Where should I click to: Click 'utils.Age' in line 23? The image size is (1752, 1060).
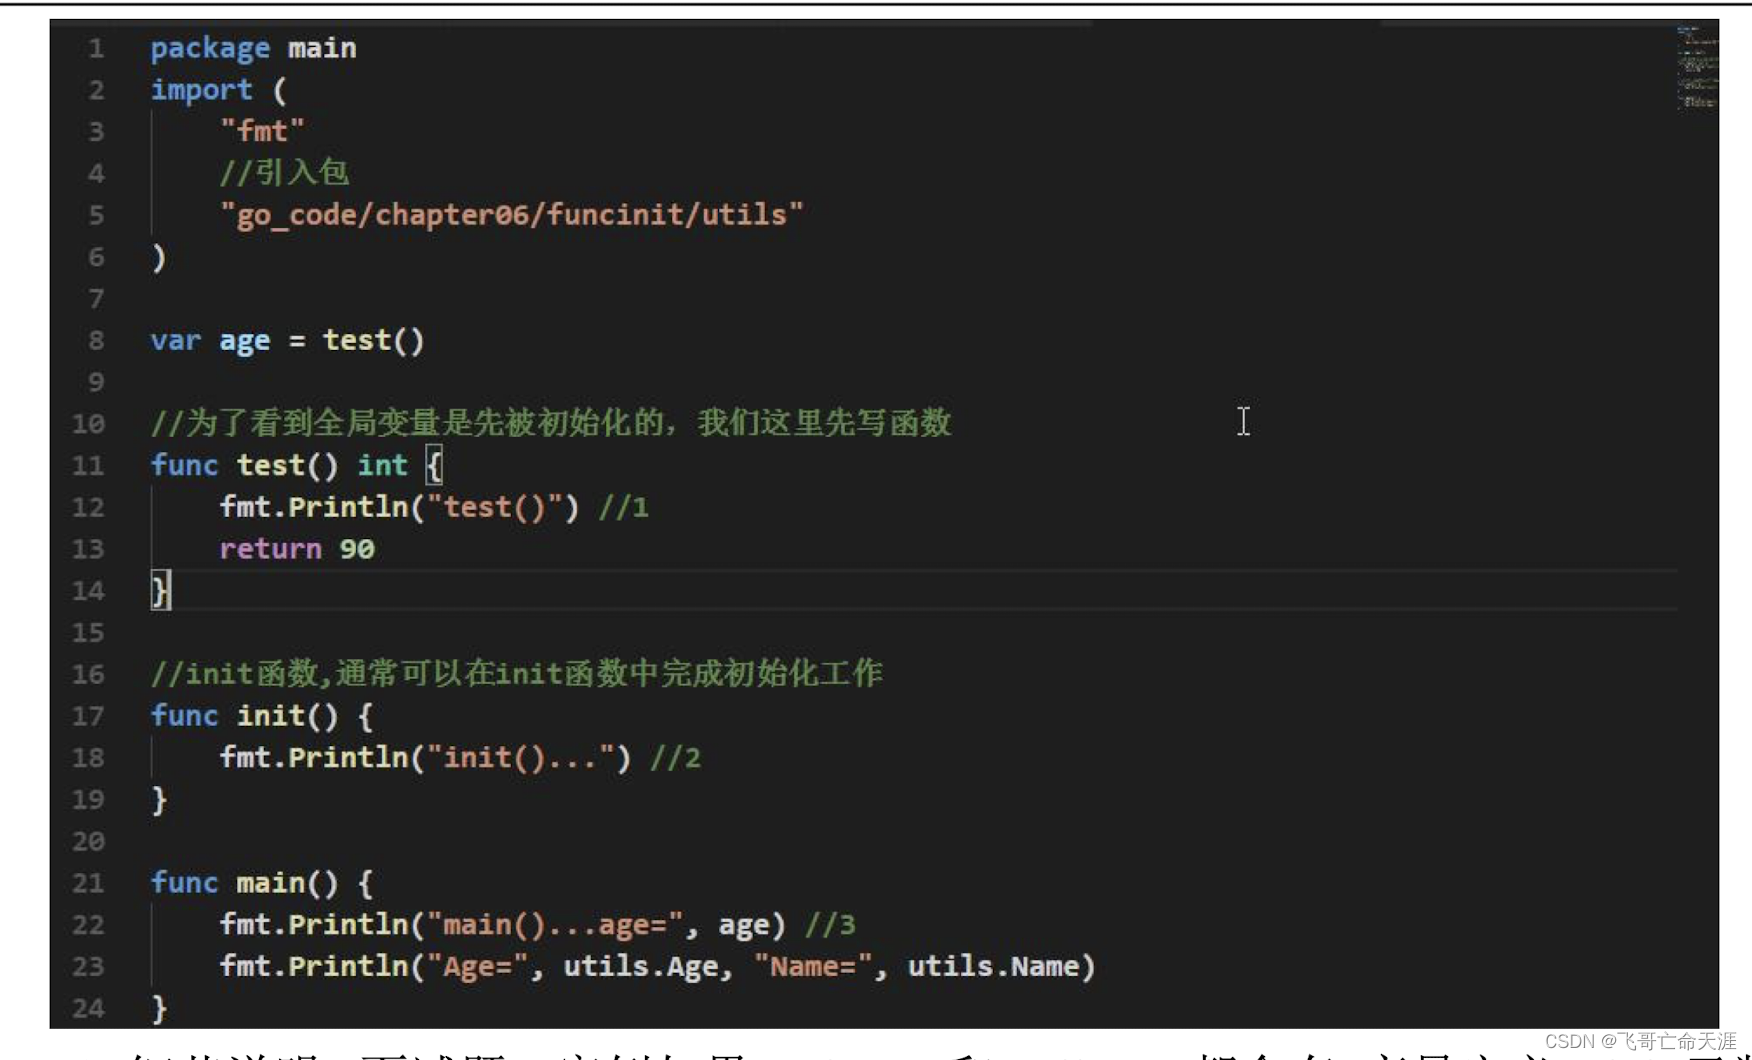tap(640, 967)
